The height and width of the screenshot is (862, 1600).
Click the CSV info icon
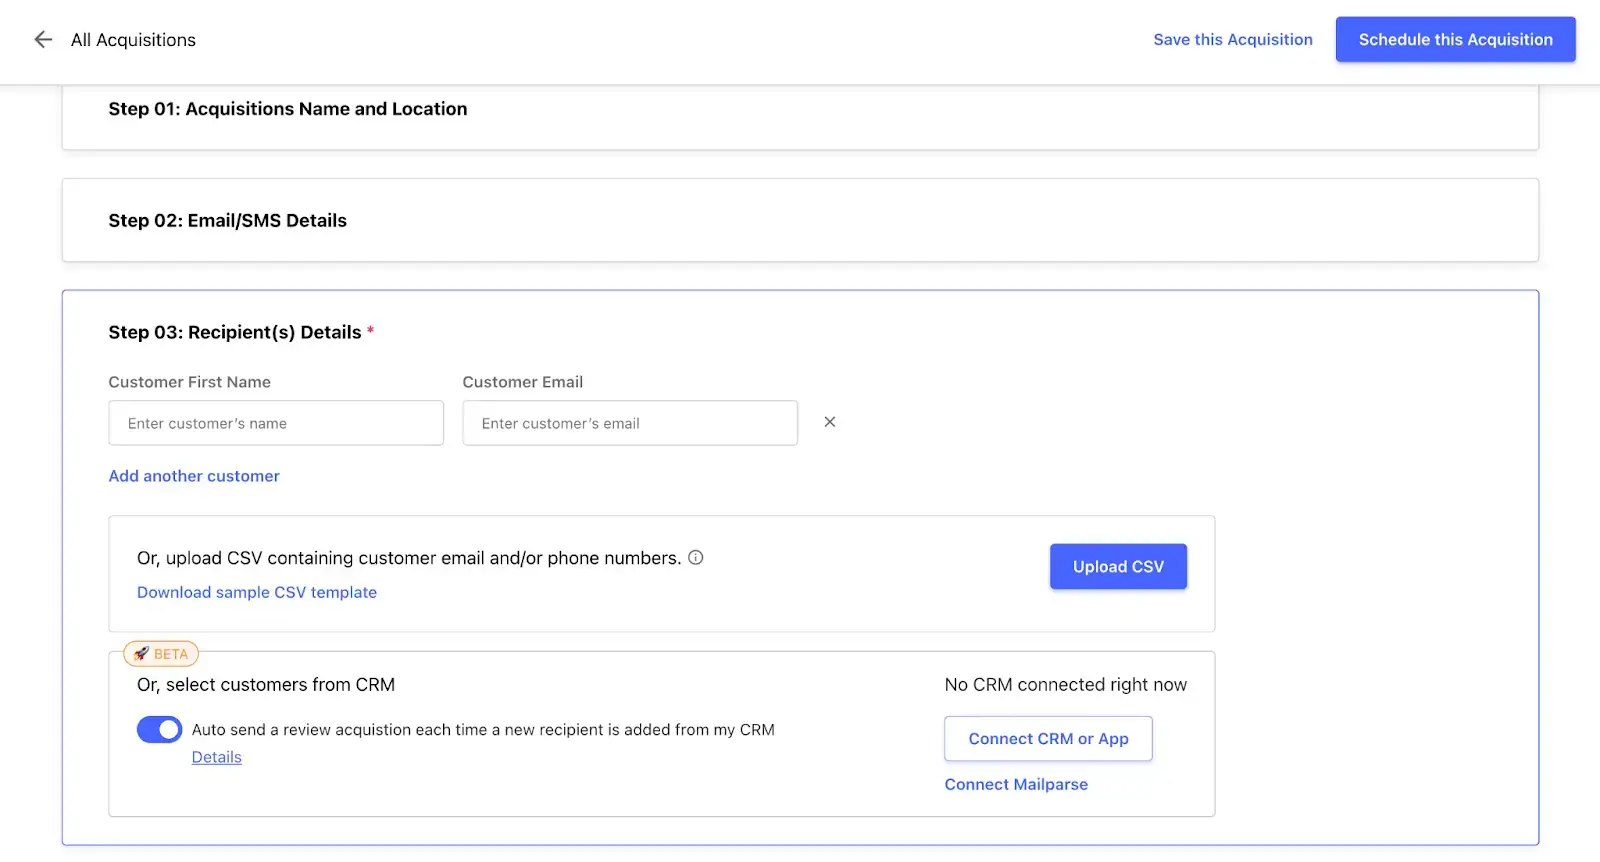696,558
